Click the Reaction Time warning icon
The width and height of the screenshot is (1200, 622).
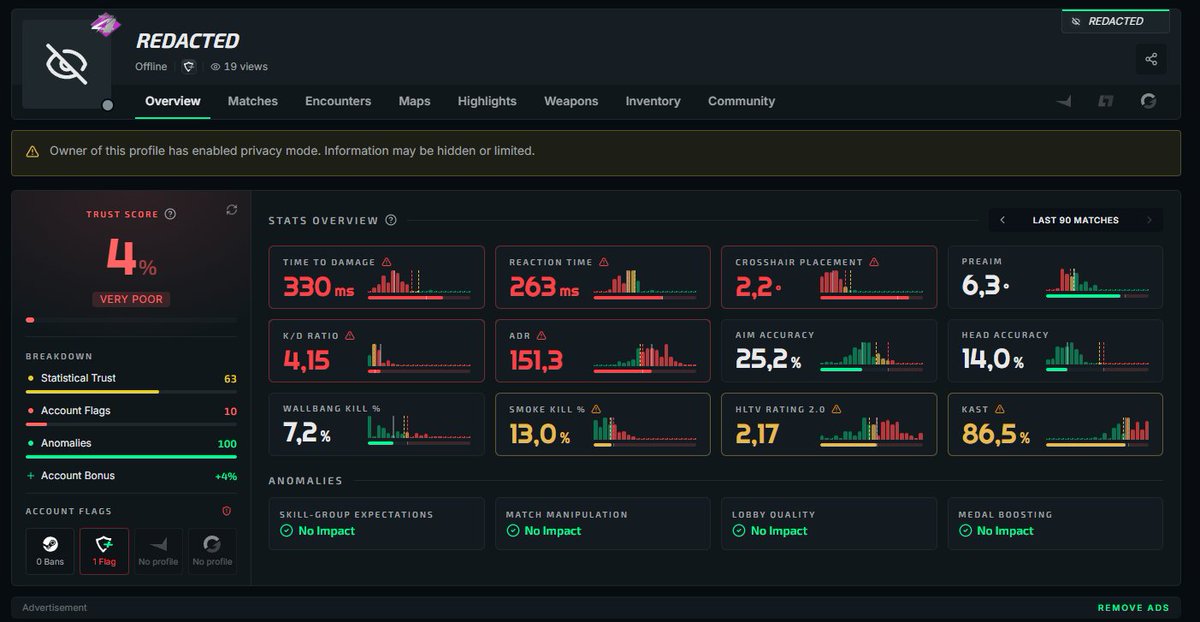pos(603,262)
